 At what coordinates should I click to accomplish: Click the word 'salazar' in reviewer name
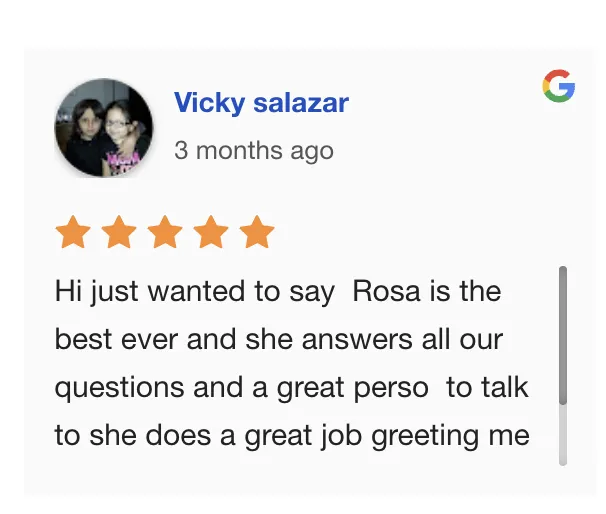click(x=301, y=103)
